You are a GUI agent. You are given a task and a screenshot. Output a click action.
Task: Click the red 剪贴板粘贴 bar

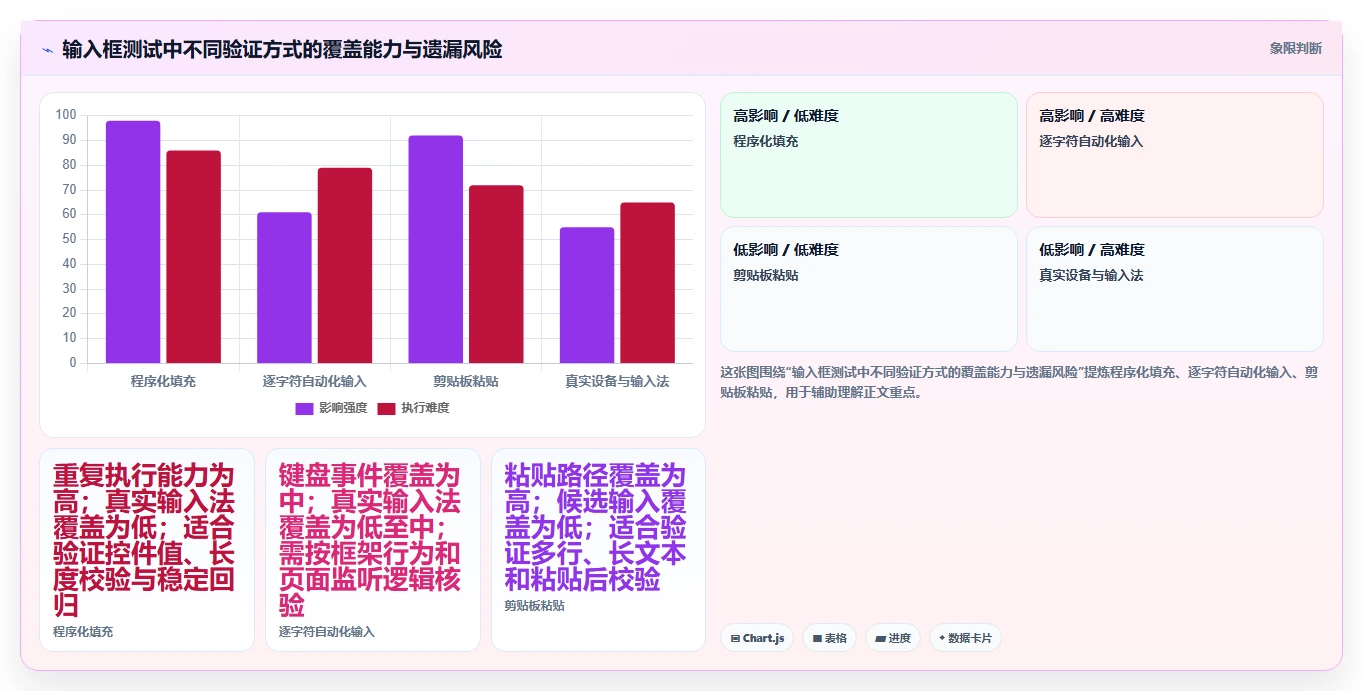click(496, 274)
